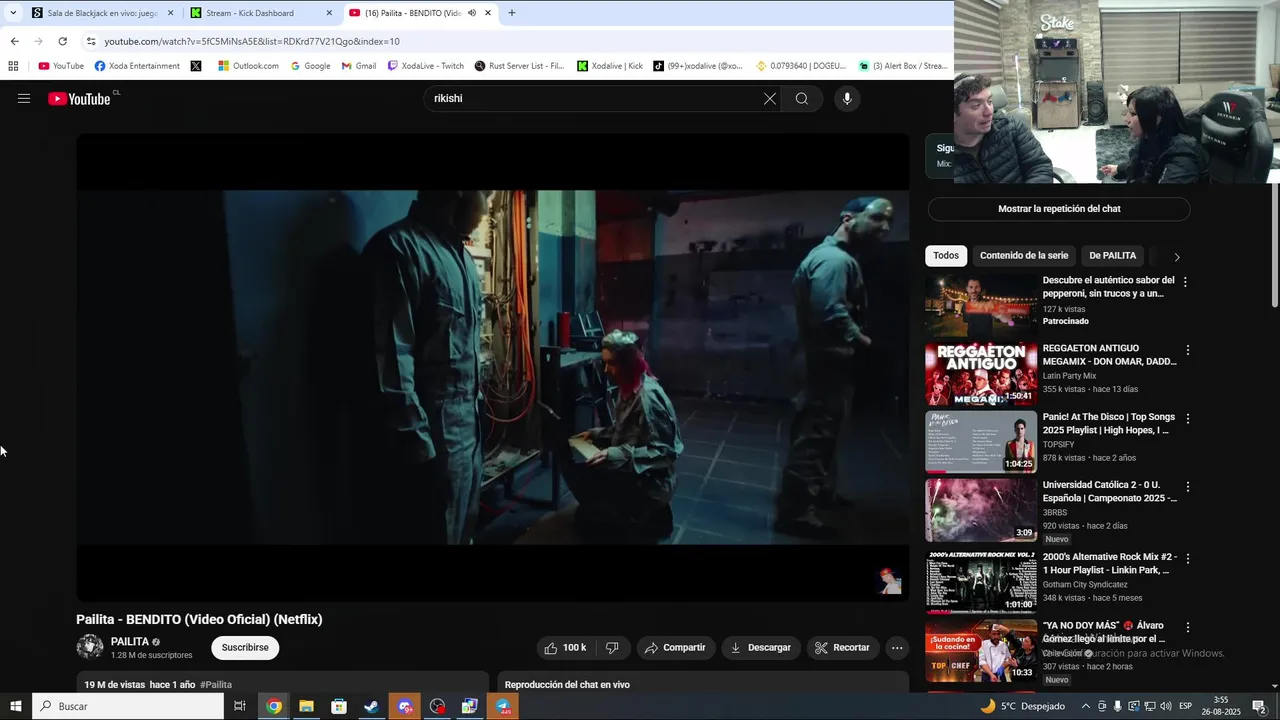Open Outlook.com bookmark
1280x720 pixels.
pos(249,66)
